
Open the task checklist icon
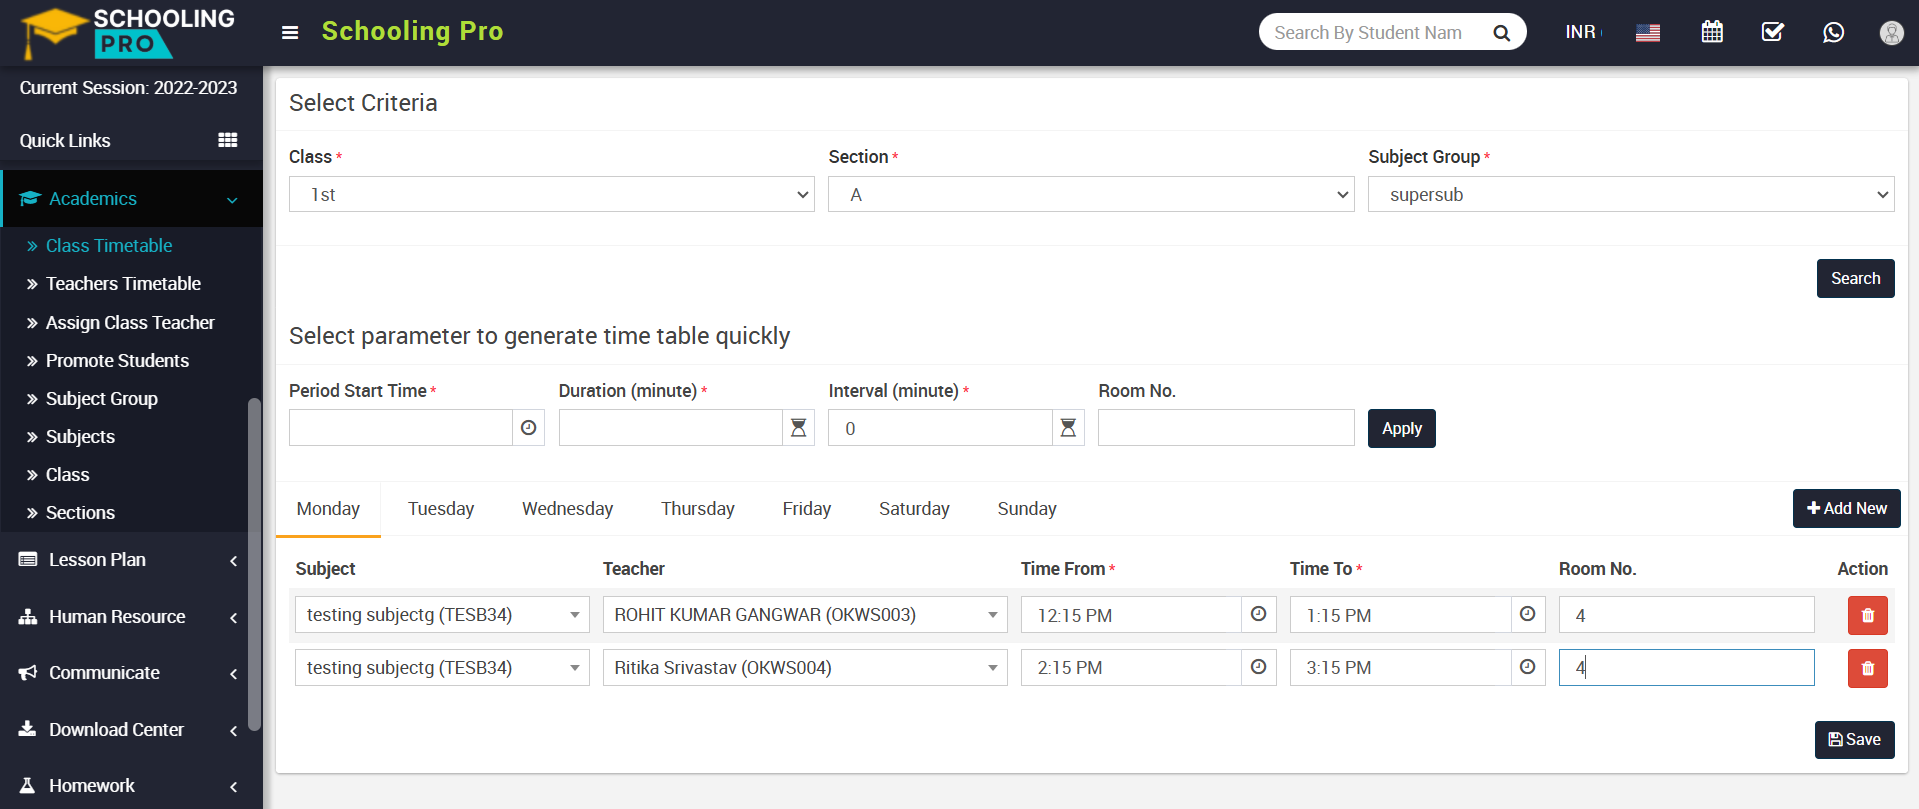1772,32
